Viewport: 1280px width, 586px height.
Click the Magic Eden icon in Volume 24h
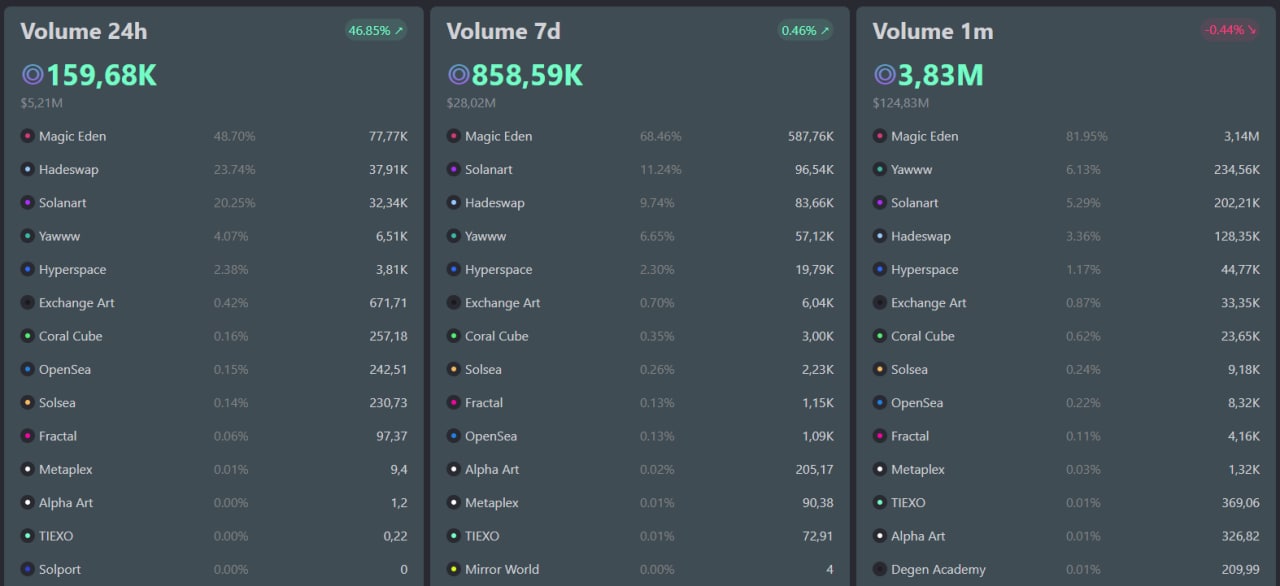coord(28,136)
